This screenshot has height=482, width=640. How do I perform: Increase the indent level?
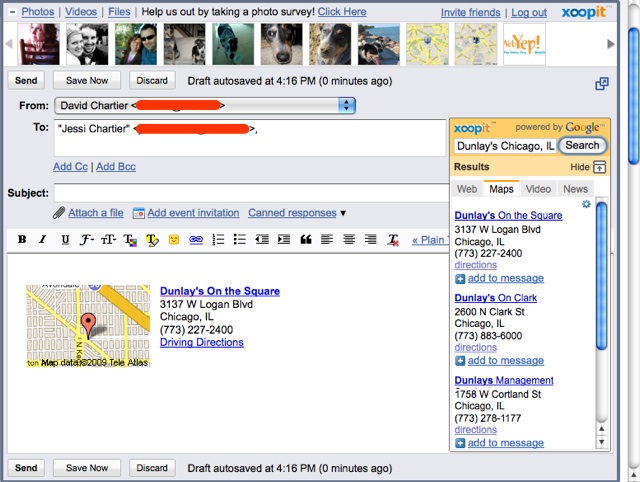(x=284, y=240)
